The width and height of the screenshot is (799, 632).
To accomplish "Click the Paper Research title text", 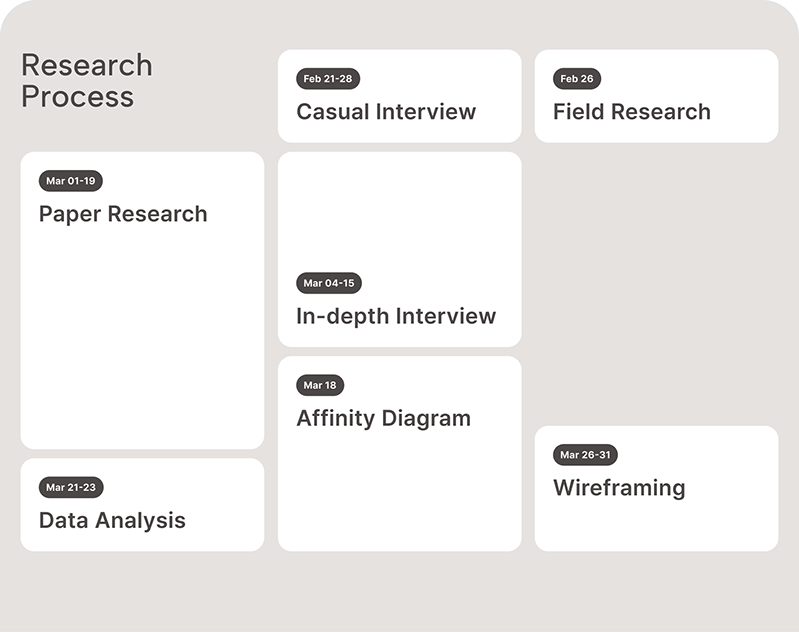I will point(123,214).
